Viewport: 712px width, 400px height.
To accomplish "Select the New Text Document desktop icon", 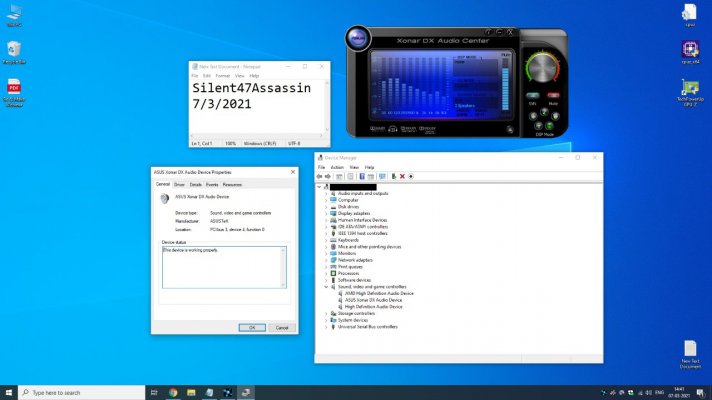I will (x=690, y=354).
